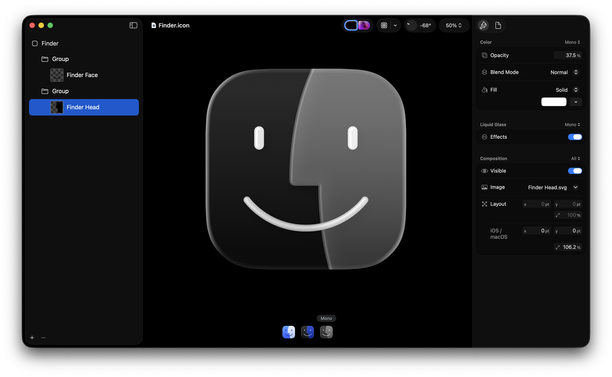Click the white fill color swatch
612x377 pixels.
point(553,102)
